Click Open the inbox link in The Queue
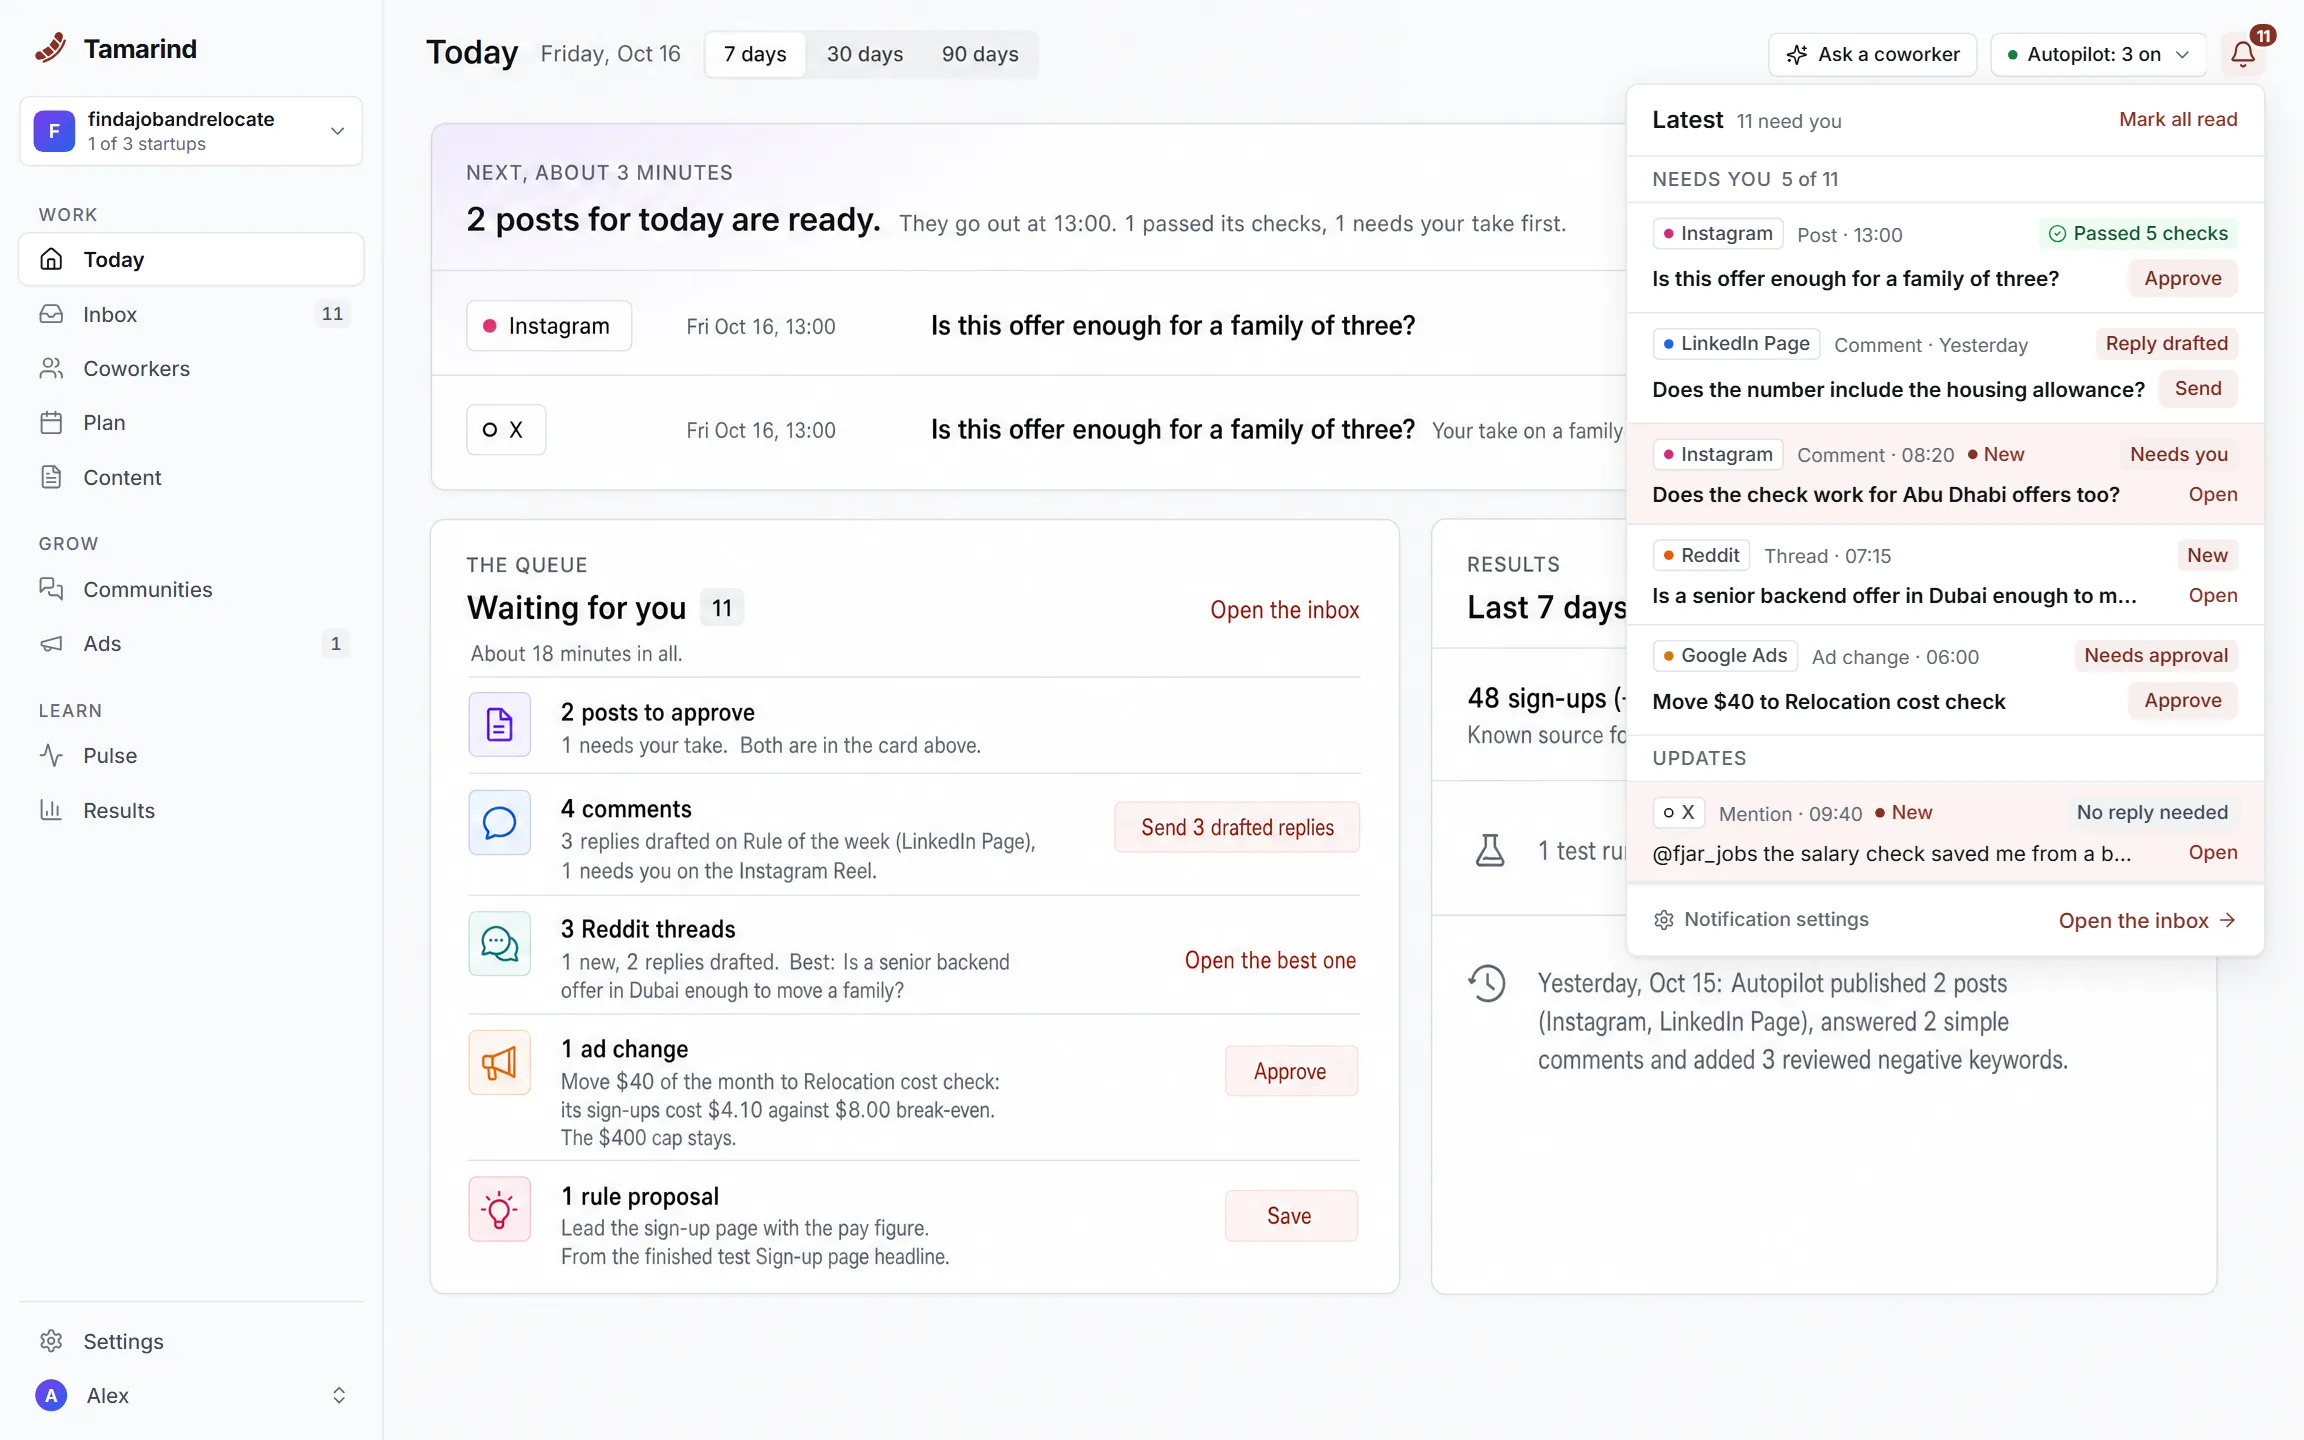The width and height of the screenshot is (2304, 1440). tap(1284, 610)
